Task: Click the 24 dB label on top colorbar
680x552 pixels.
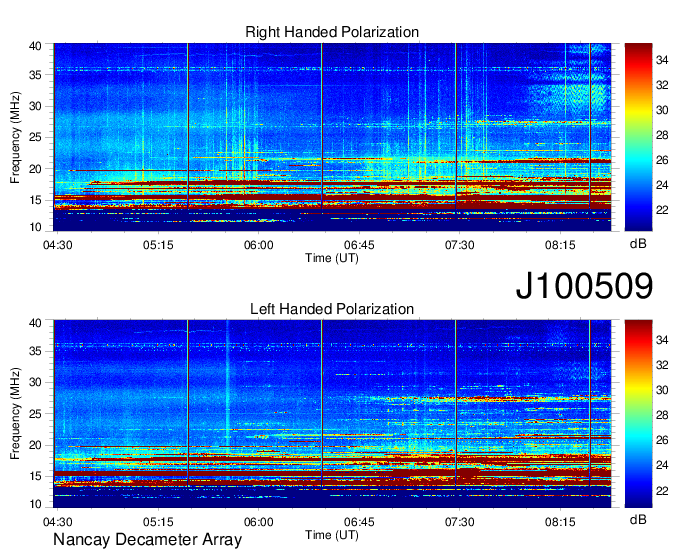Action: coord(662,185)
